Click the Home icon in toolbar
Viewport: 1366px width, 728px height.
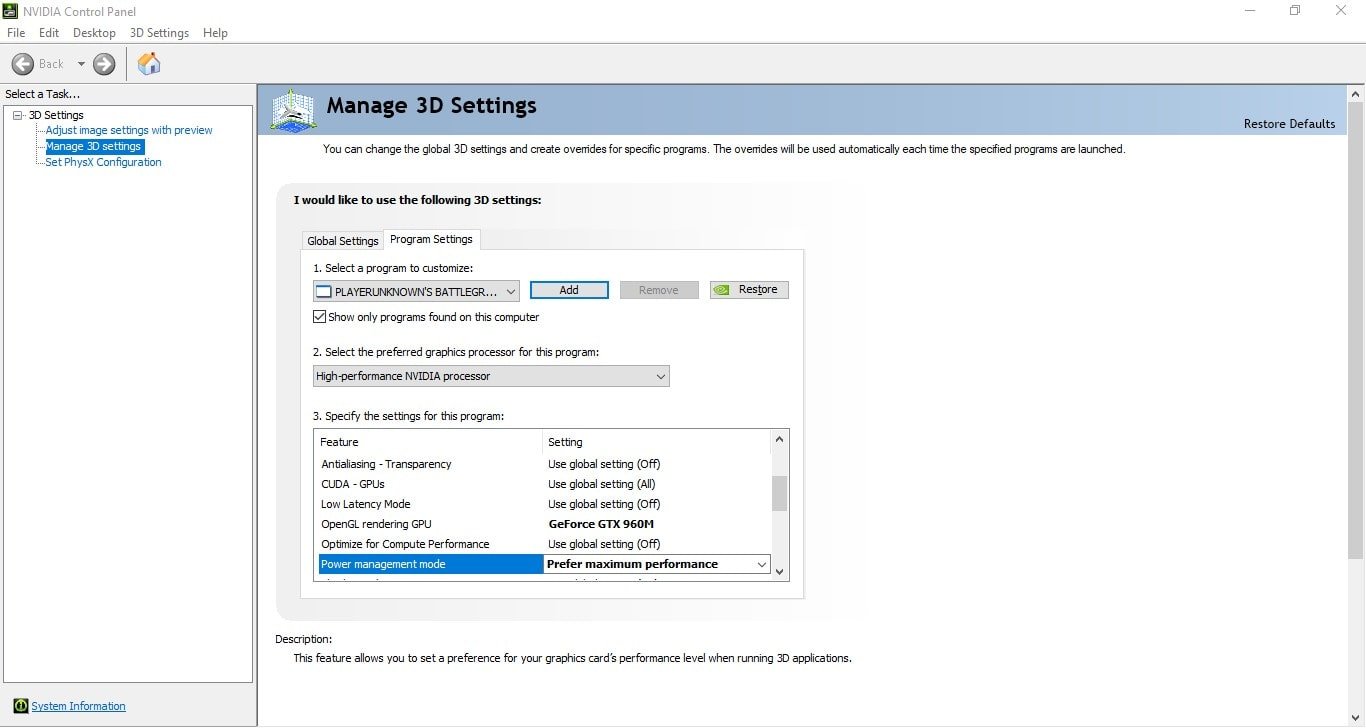149,64
